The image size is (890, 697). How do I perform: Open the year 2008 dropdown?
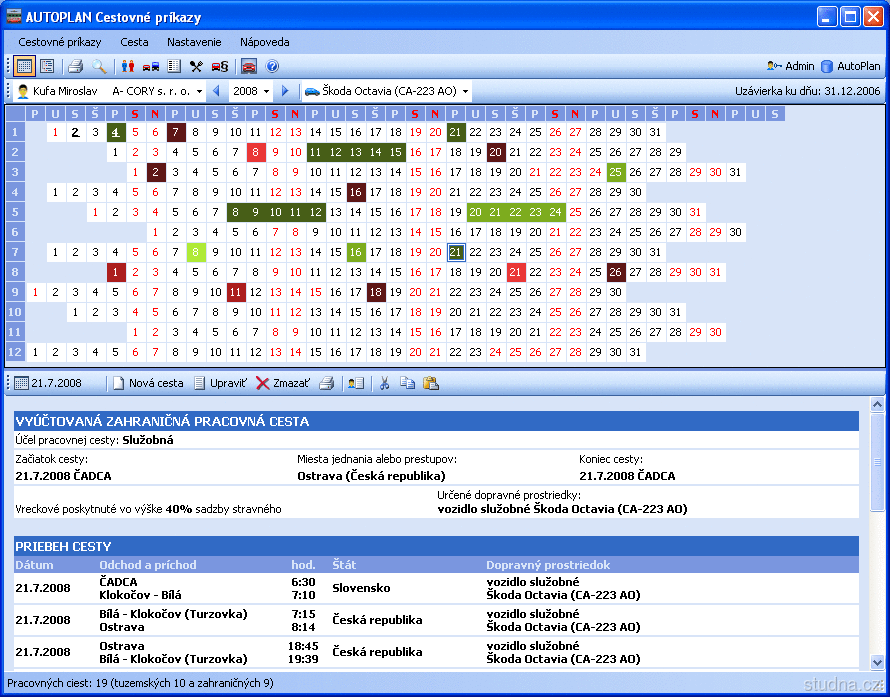click(x=266, y=92)
